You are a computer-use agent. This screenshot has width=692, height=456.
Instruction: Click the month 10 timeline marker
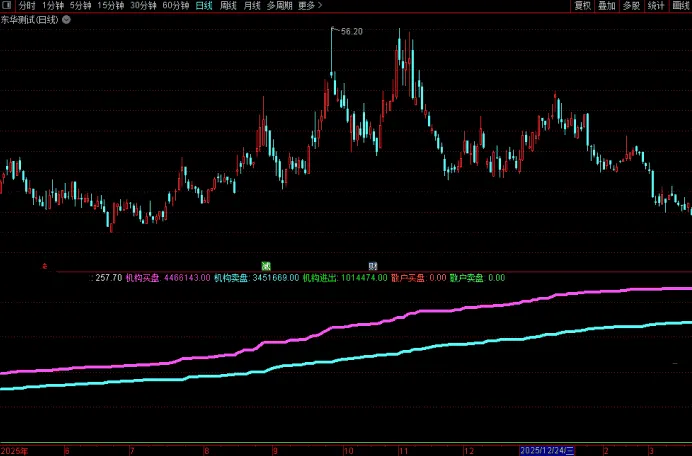pyautogui.click(x=349, y=451)
